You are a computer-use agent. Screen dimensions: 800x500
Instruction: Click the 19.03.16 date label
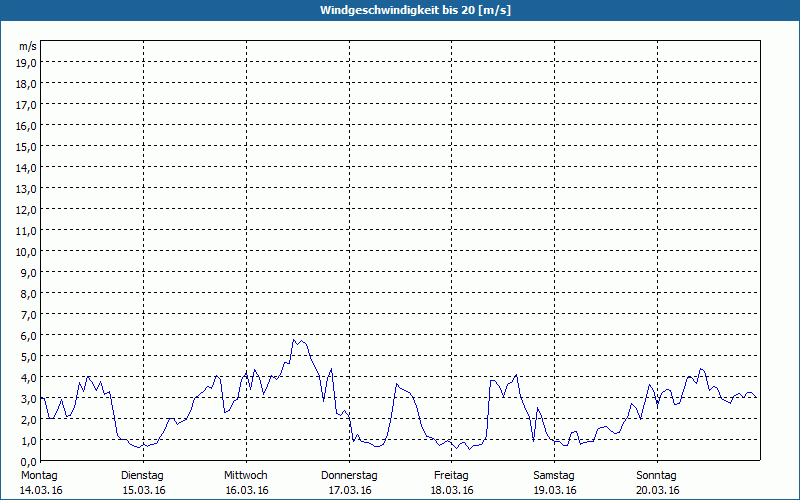pyautogui.click(x=555, y=490)
